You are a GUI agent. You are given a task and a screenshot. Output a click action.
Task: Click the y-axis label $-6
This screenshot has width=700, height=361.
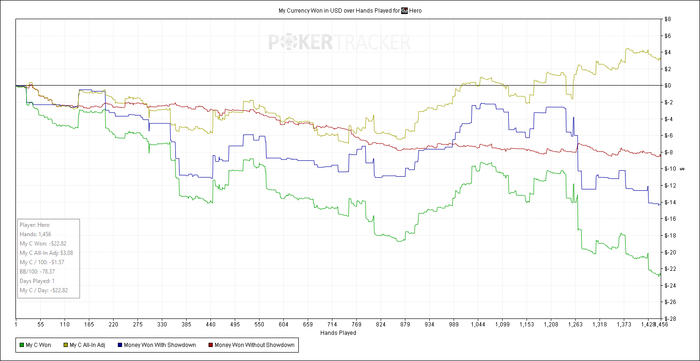(x=669, y=135)
